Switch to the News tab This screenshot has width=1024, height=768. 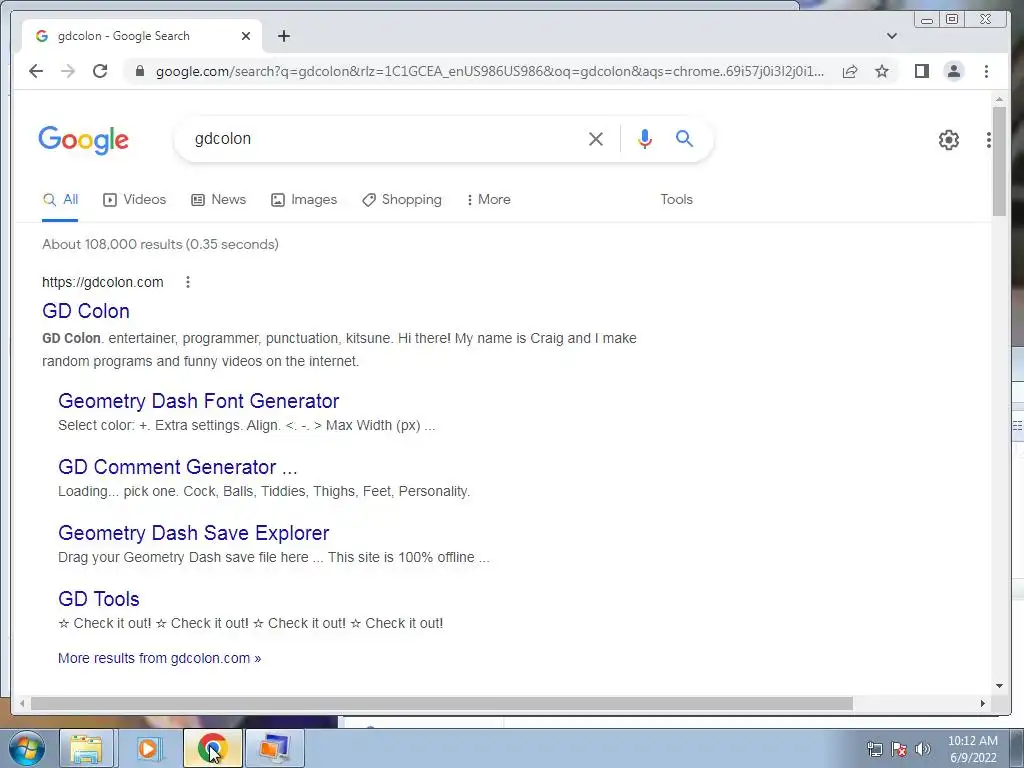(218, 200)
